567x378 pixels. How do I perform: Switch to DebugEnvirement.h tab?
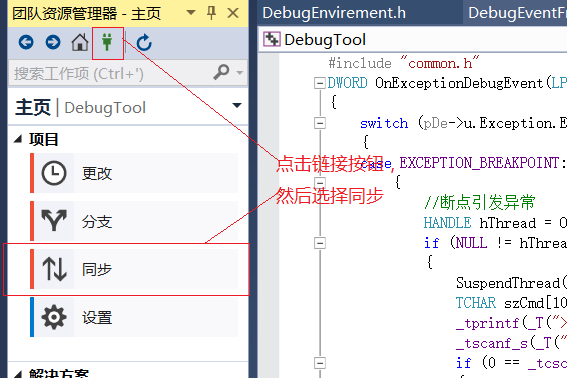334,13
